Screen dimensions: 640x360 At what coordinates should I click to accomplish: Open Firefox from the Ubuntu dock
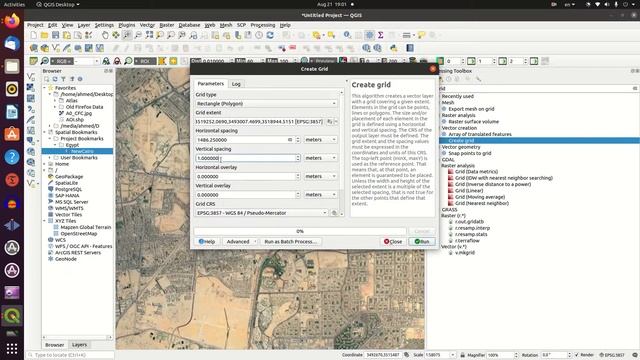pyautogui.click(x=12, y=20)
